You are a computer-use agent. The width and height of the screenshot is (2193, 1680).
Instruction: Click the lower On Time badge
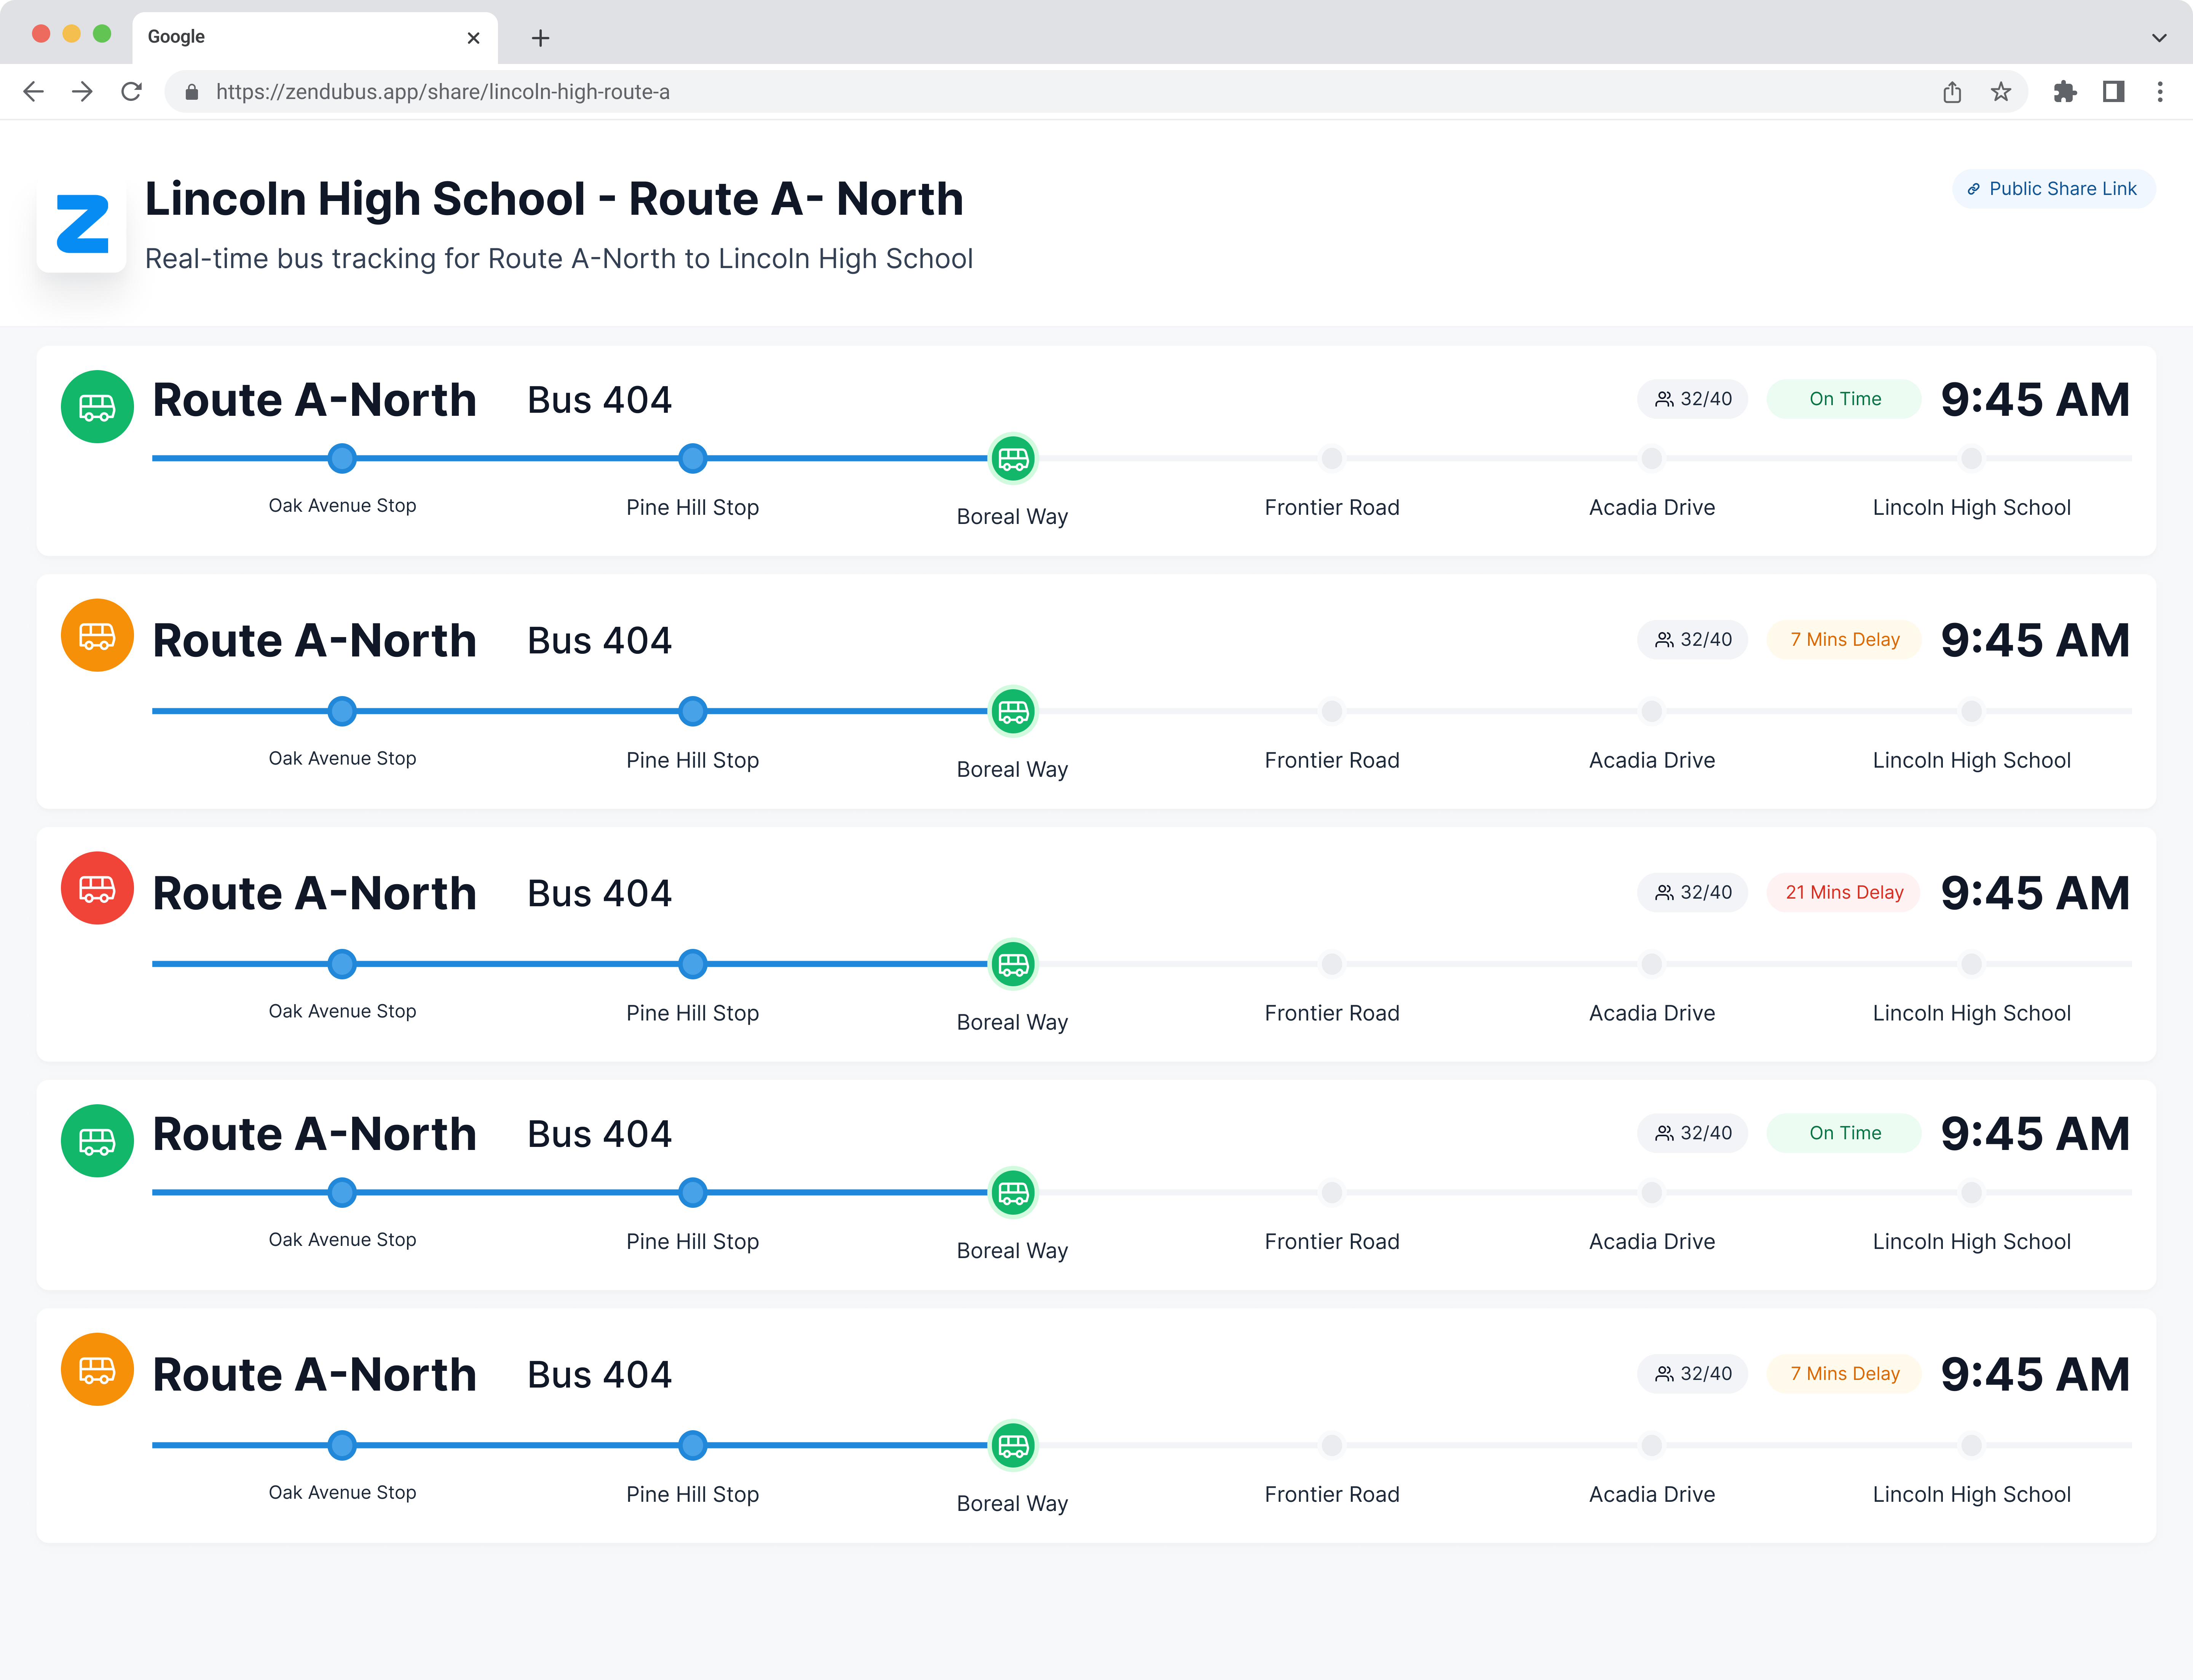pyautogui.click(x=1844, y=1133)
